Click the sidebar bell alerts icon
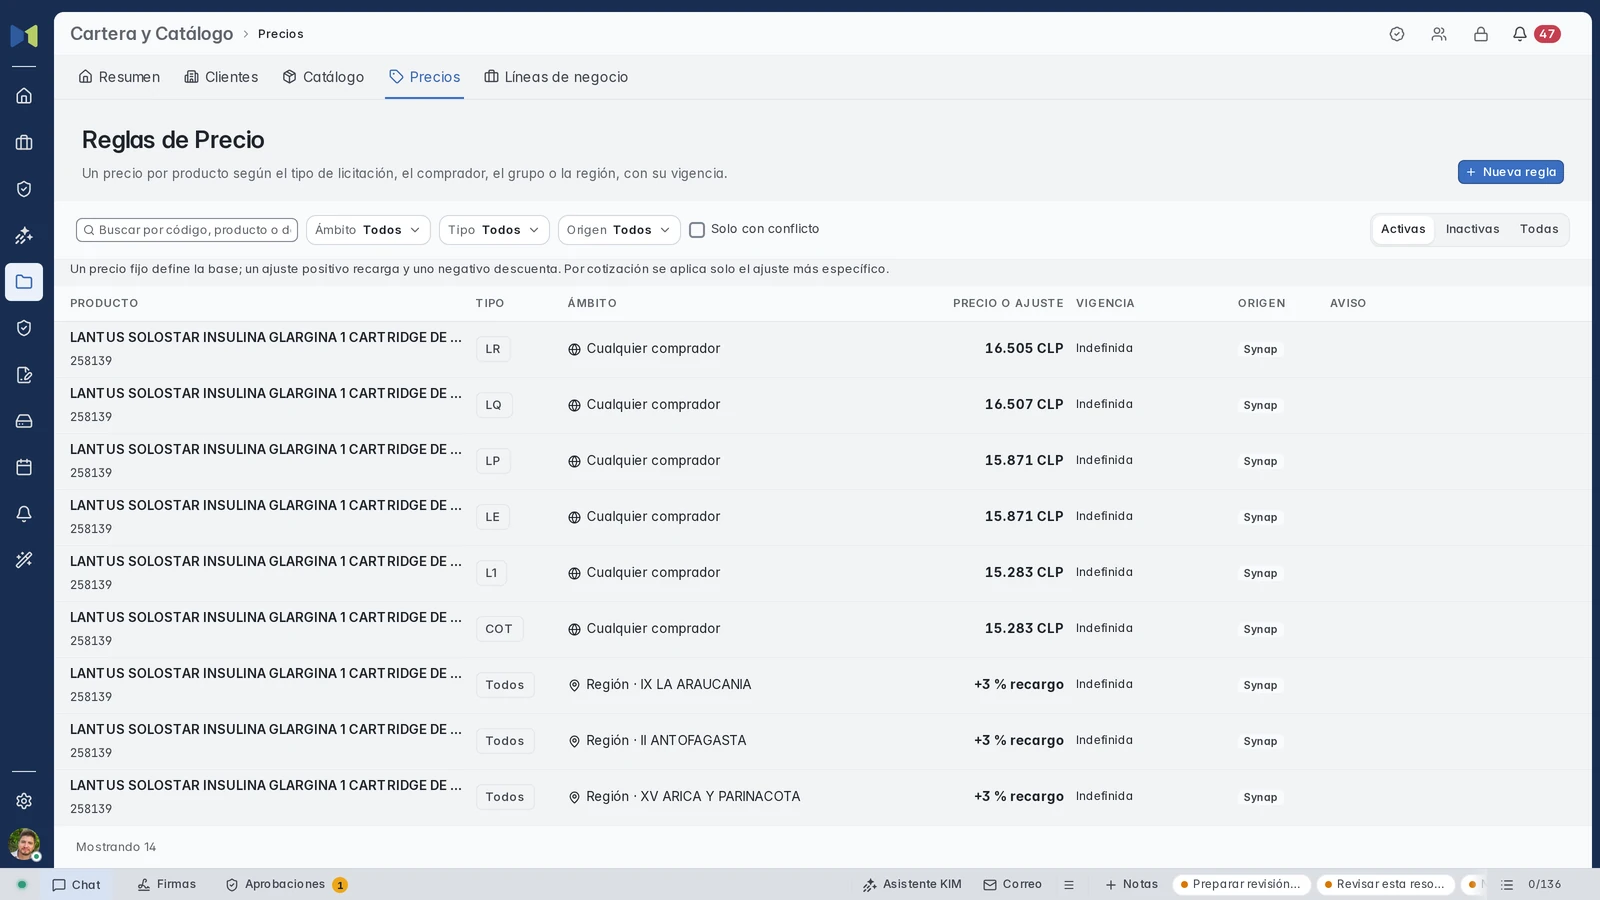The height and width of the screenshot is (900, 1600). [x=24, y=514]
